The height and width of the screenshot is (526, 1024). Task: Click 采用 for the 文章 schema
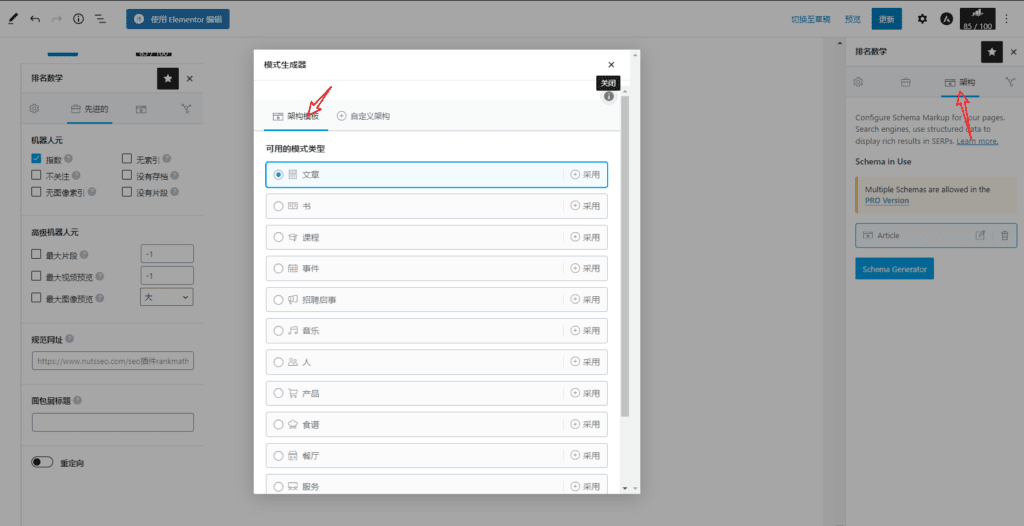(585, 174)
